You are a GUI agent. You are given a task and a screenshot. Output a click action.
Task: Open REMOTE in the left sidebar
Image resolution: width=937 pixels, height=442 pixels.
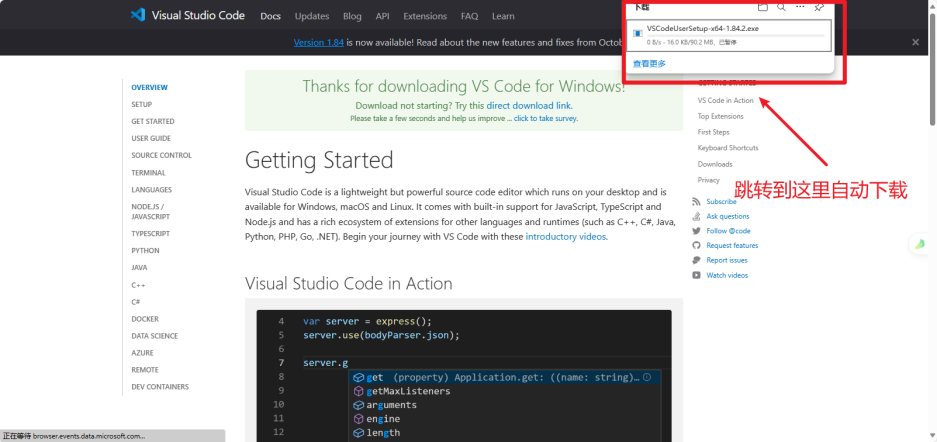point(145,370)
